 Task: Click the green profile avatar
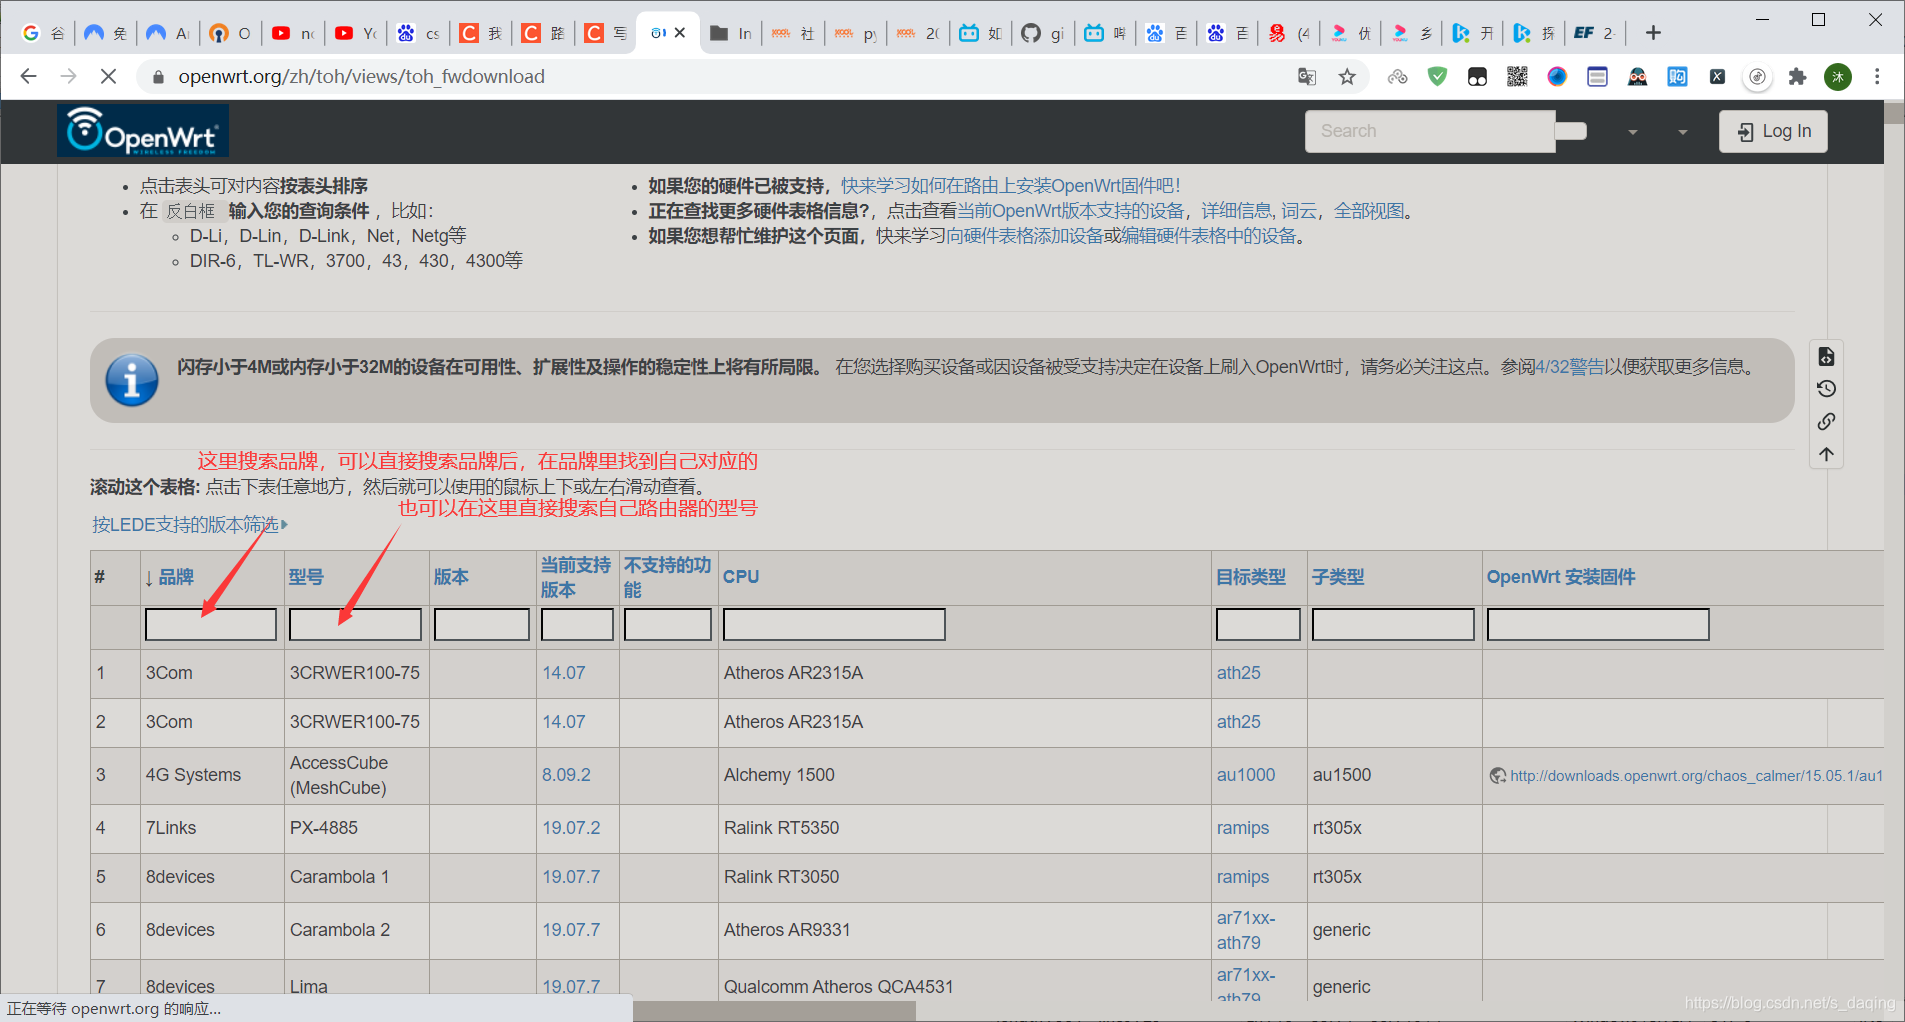point(1838,77)
